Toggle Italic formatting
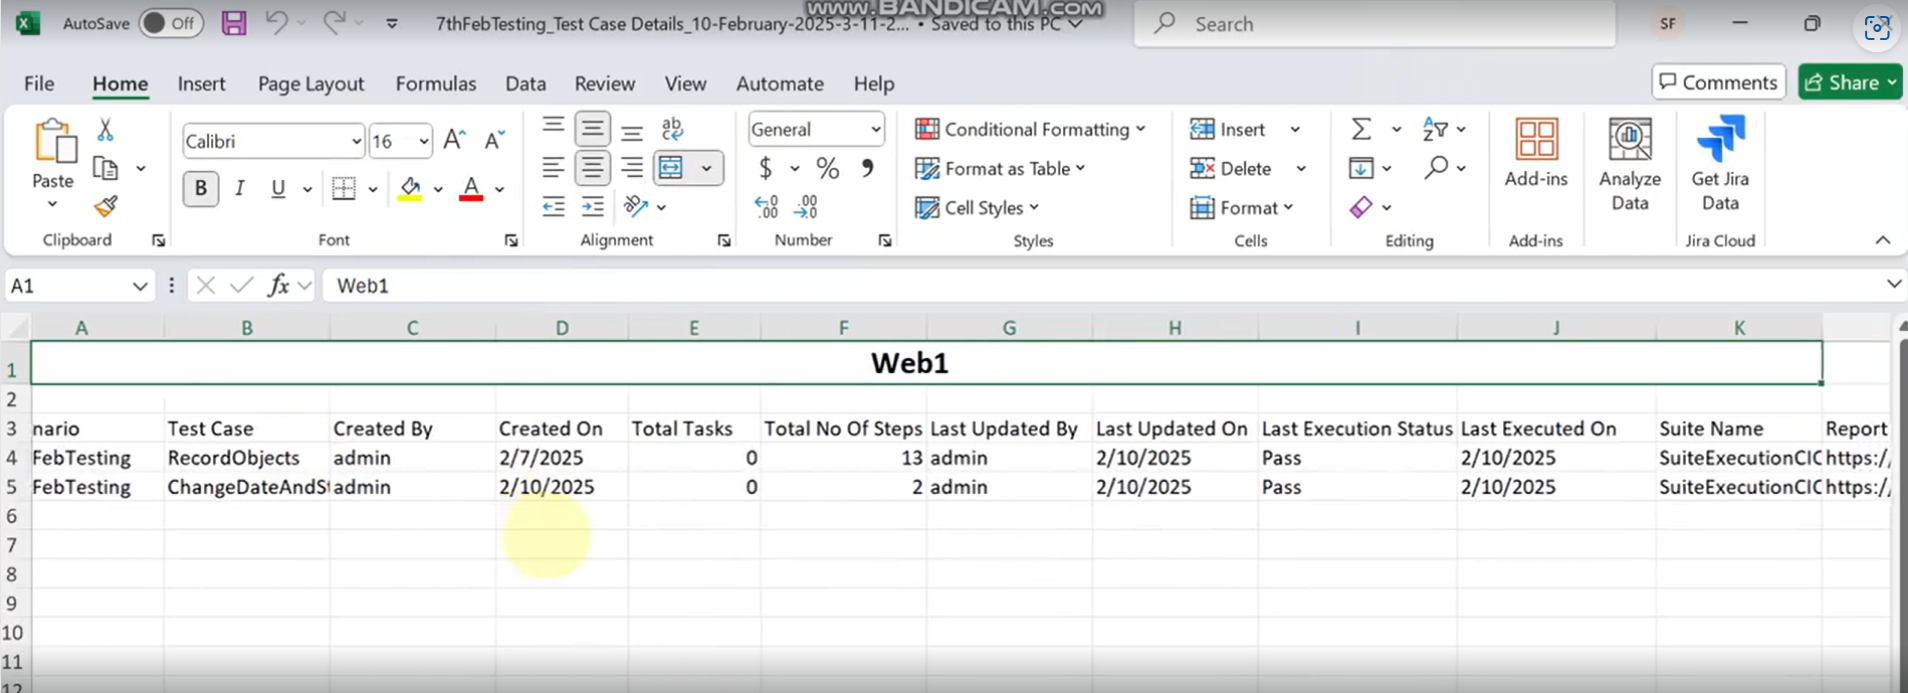Image resolution: width=1908 pixels, height=693 pixels. click(240, 188)
